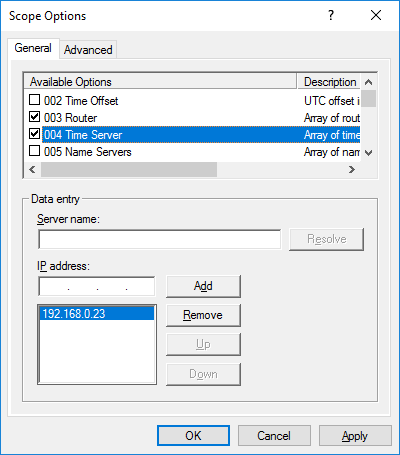
Task: Focus the Server name input field
Action: pos(160,239)
